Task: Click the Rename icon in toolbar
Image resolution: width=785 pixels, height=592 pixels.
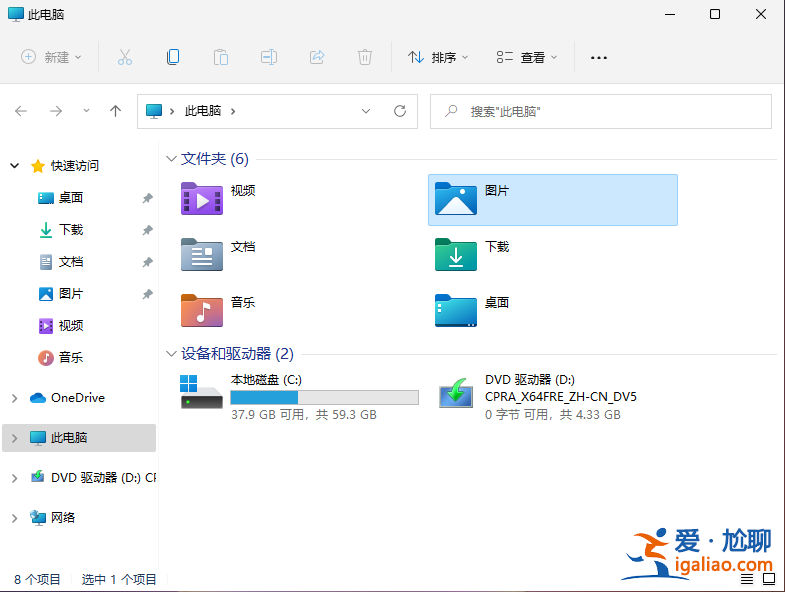Action: pyautogui.click(x=269, y=57)
